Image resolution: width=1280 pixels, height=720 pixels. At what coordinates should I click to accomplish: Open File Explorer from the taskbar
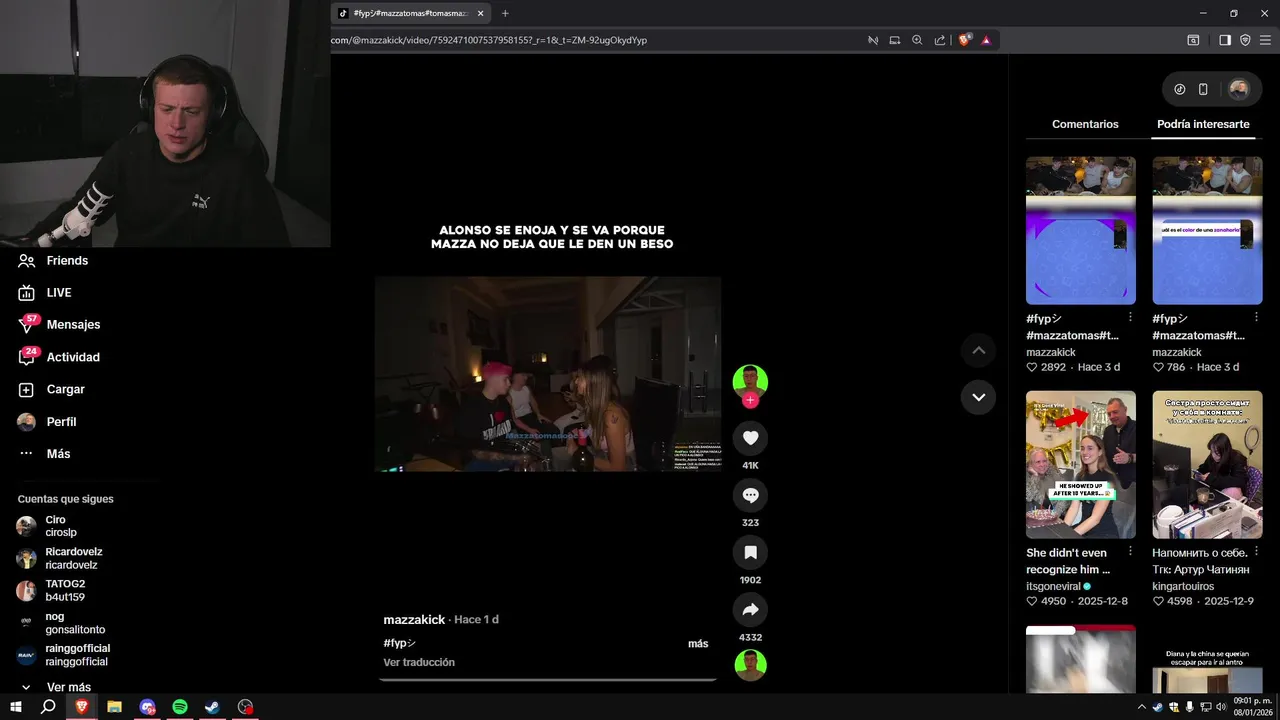115,707
